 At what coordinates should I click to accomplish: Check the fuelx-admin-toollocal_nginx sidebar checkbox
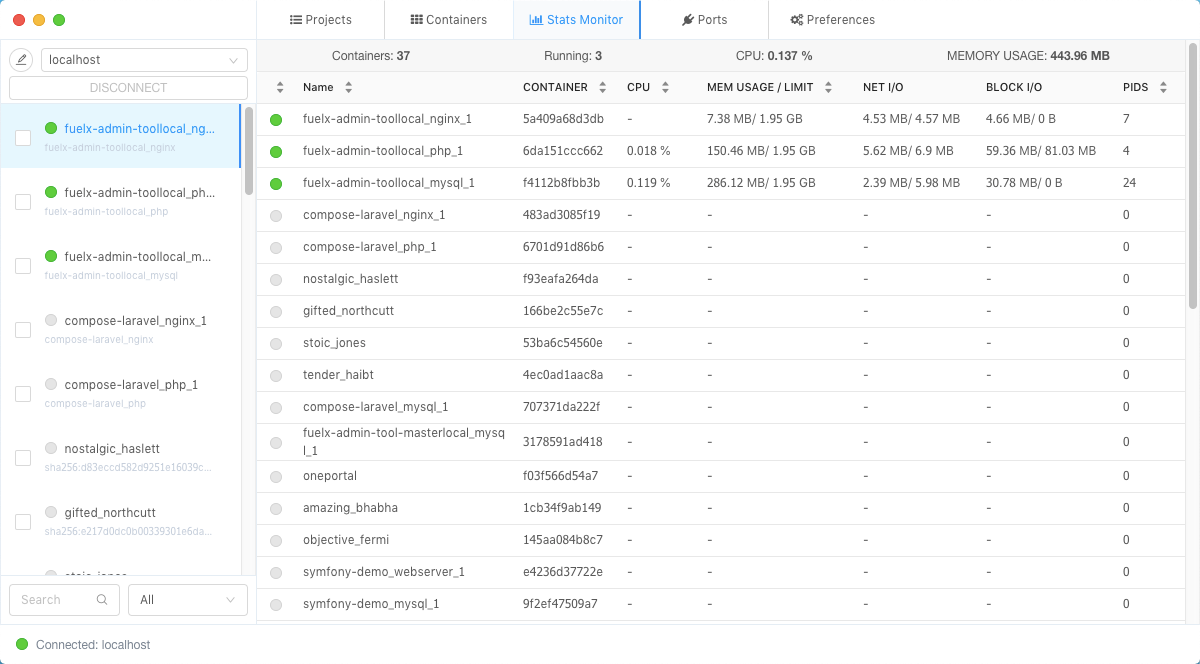pos(23,138)
